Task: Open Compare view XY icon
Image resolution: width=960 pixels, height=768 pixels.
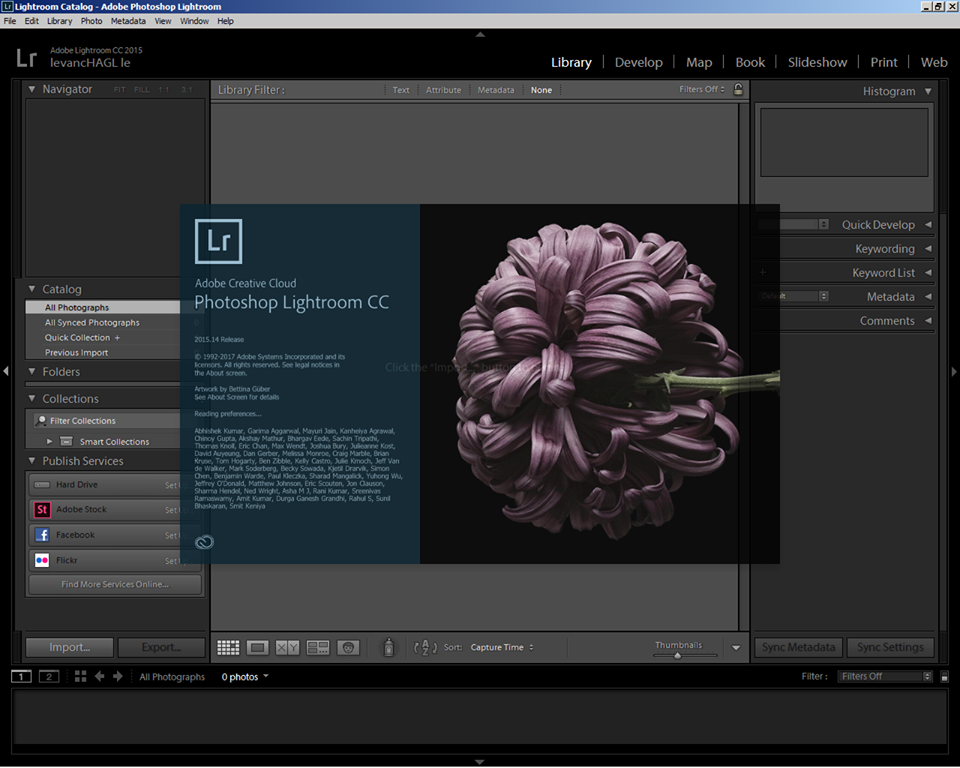Action: pyautogui.click(x=287, y=647)
